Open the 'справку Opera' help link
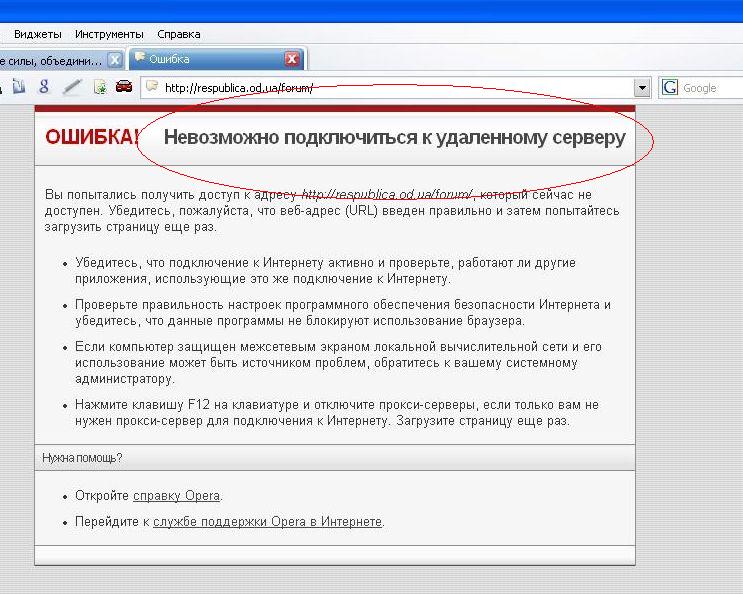Screen dimensions: 743x594 coord(176,496)
